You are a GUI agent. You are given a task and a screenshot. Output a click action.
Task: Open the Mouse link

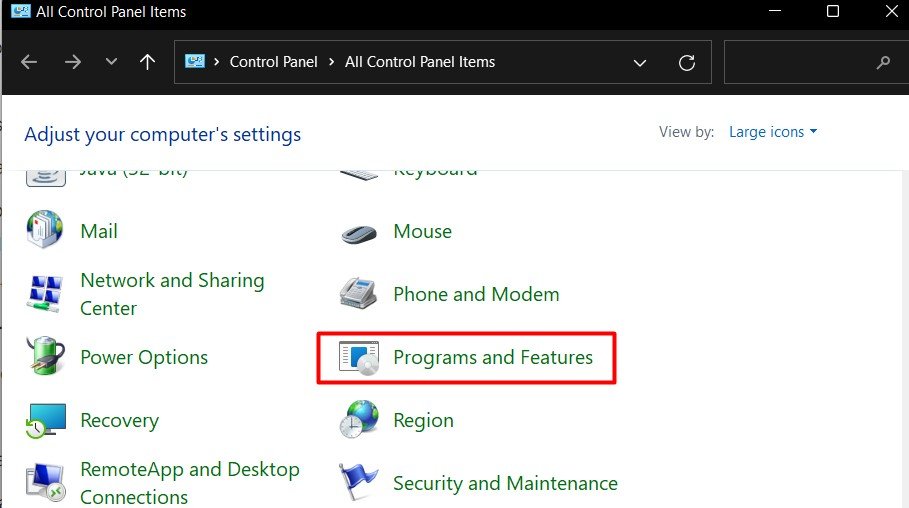pyautogui.click(x=423, y=231)
